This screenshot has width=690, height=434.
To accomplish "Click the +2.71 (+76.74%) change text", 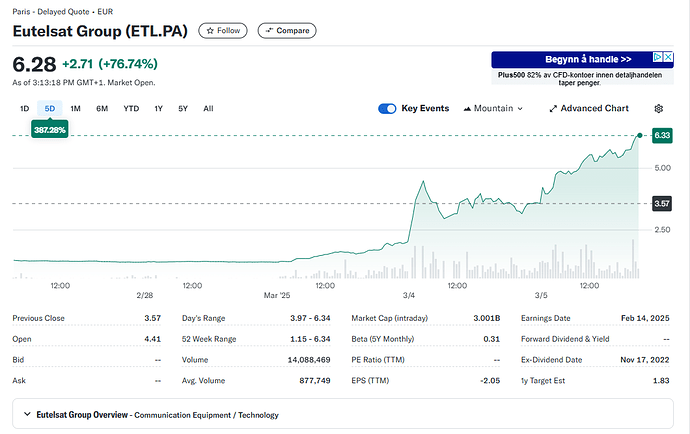I will click(110, 64).
